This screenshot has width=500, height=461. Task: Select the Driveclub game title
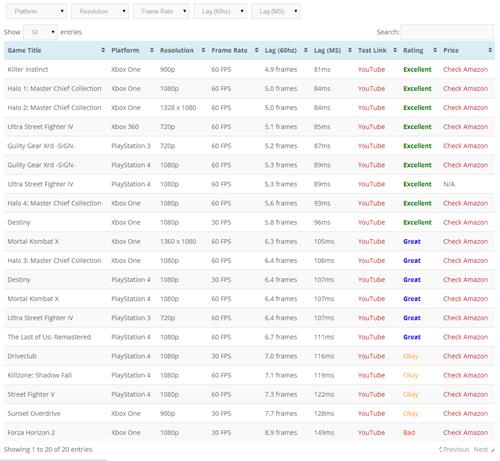[22, 356]
